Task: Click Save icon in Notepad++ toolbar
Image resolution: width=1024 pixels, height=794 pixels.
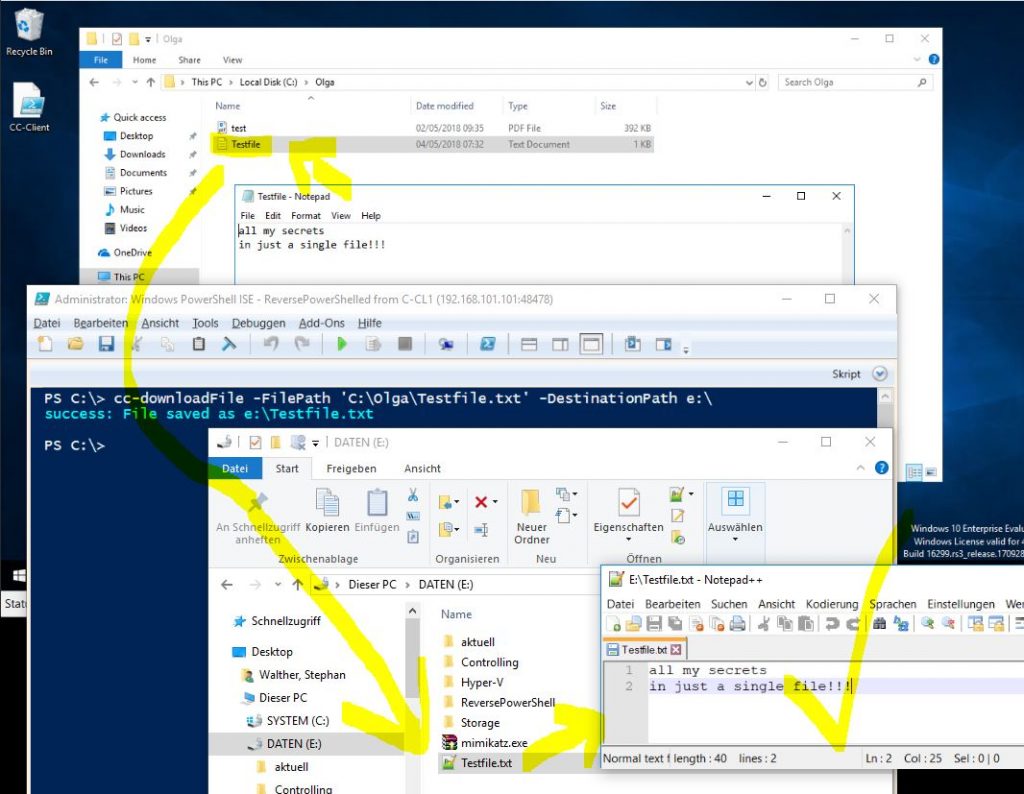Action: 654,624
